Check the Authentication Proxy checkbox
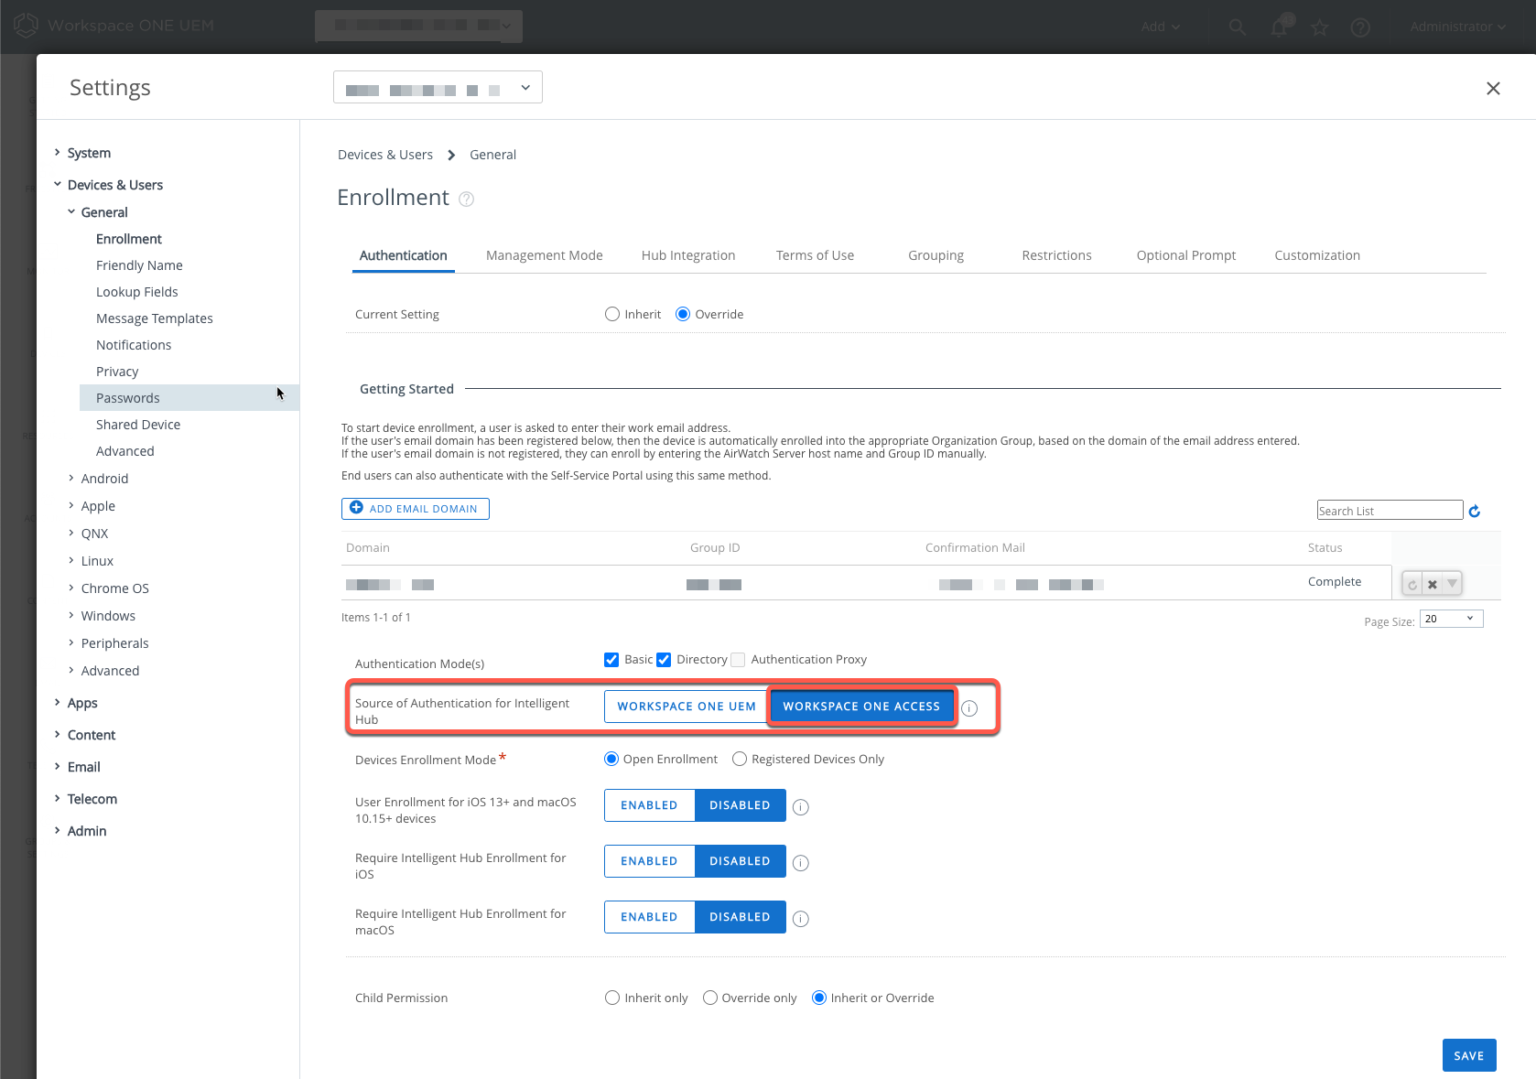1536x1079 pixels. 738,659
